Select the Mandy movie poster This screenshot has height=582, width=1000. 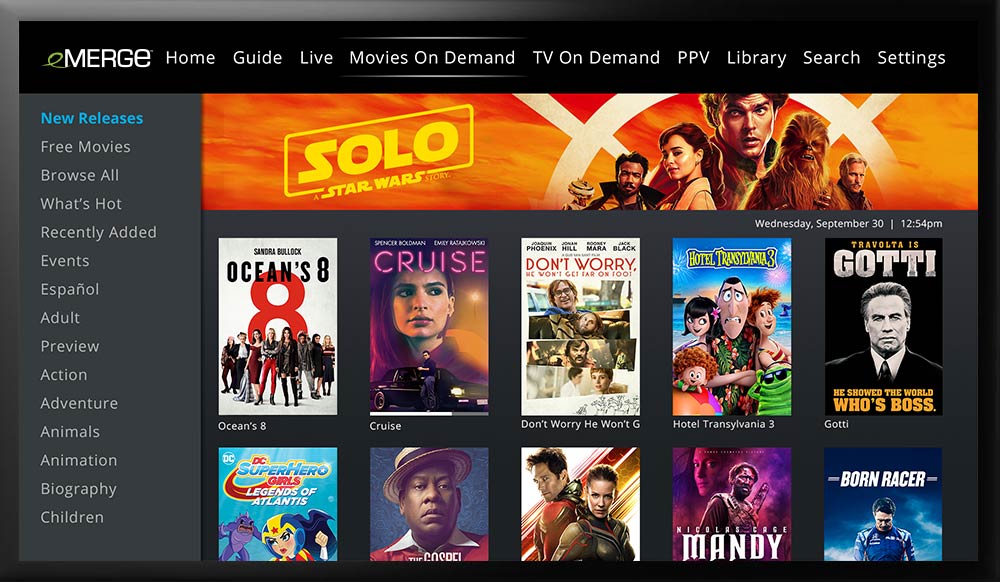pyautogui.click(x=732, y=504)
